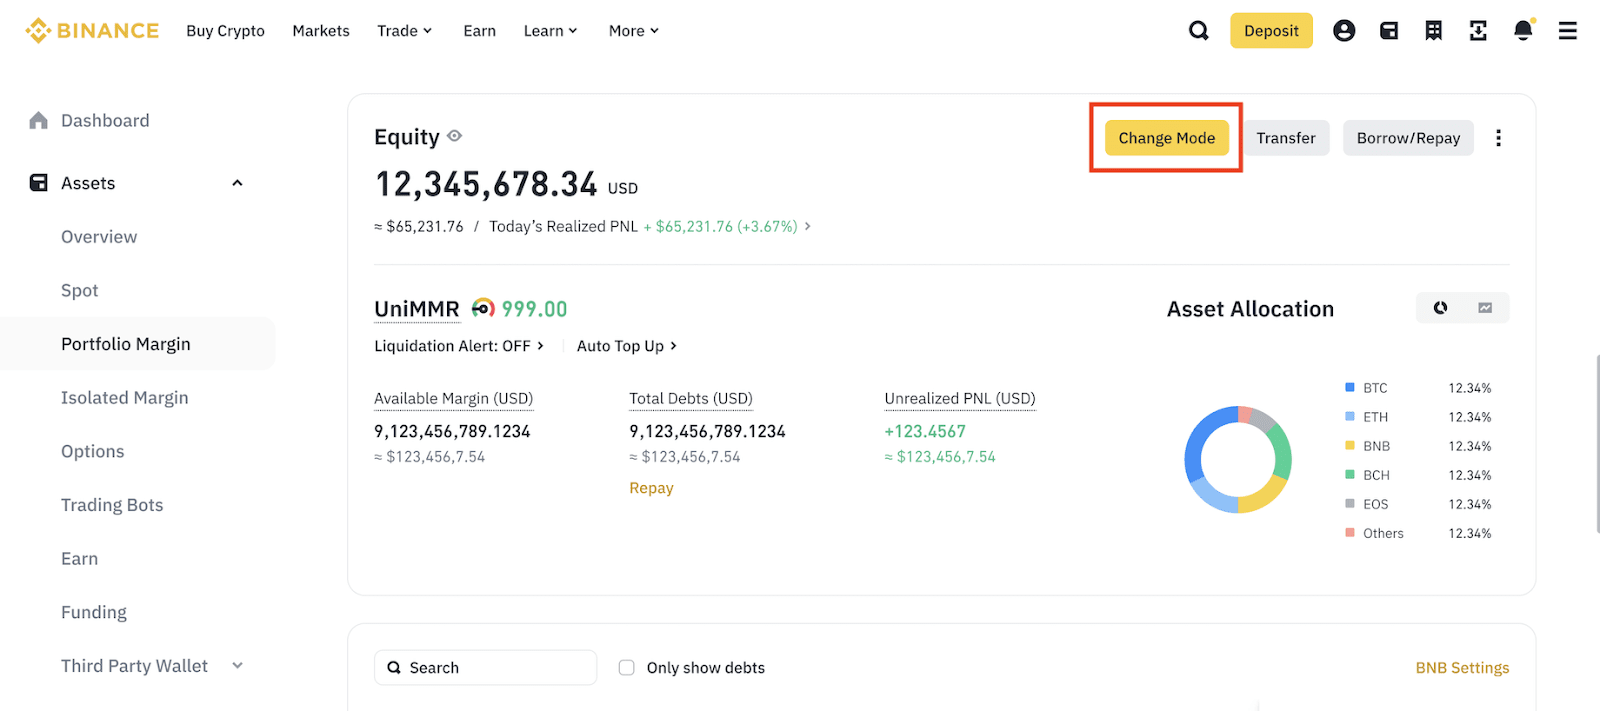
Task: Open the notifications bell
Action: point(1523,31)
